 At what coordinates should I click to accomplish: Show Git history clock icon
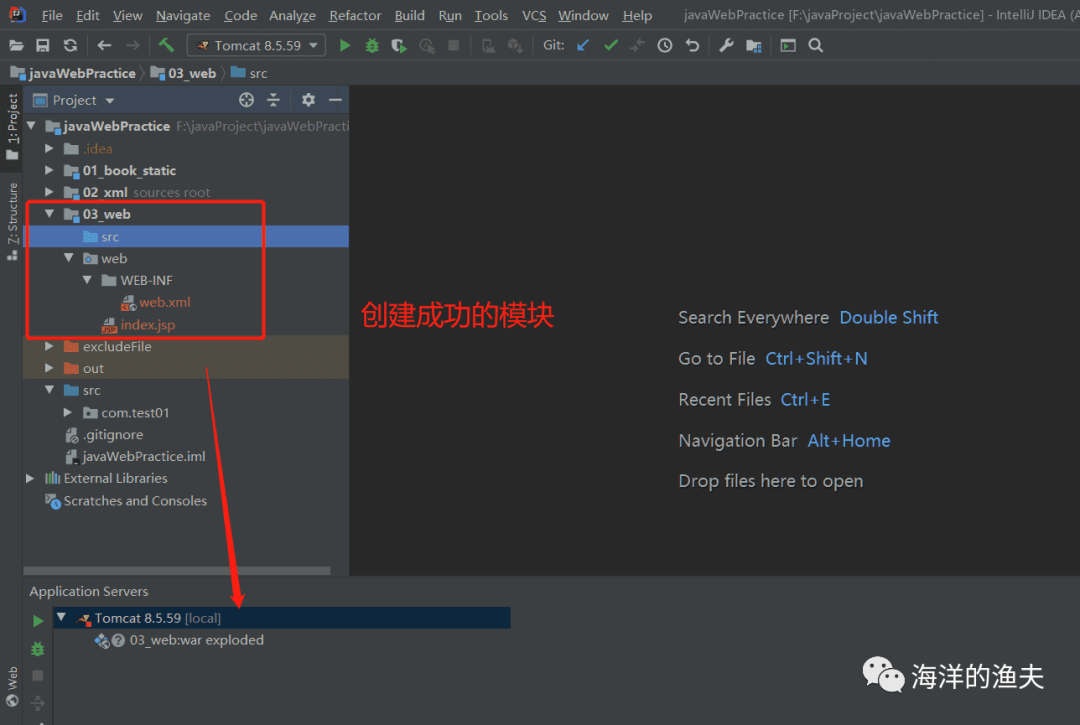[665, 45]
